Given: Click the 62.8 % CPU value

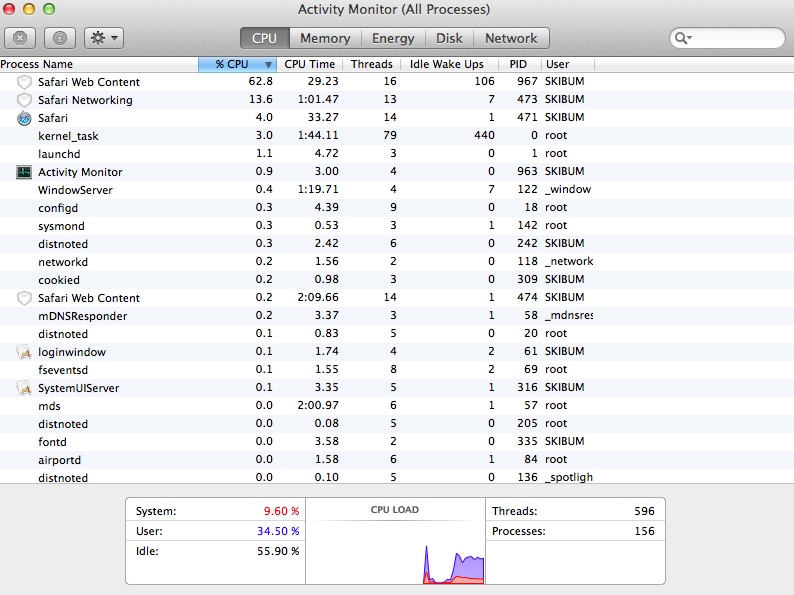Looking at the screenshot, I should (260, 82).
